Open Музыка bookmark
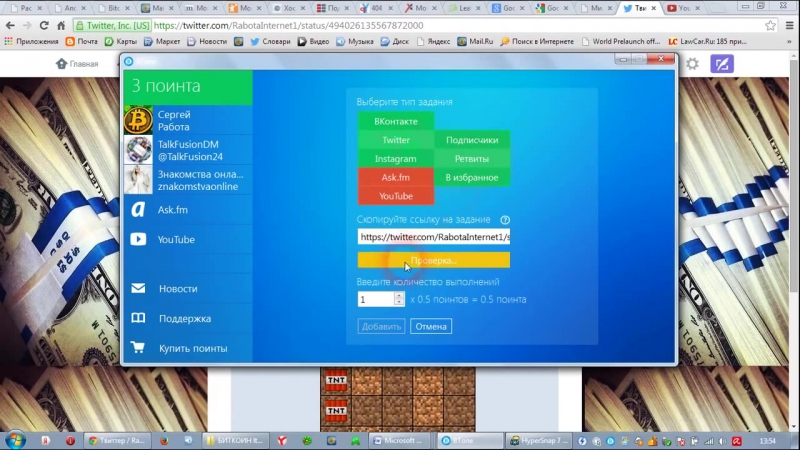 pos(355,41)
